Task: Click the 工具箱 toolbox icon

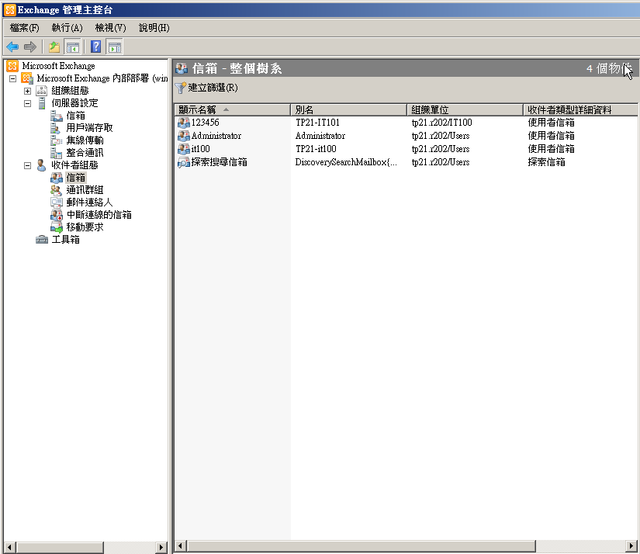Action: pos(42,240)
